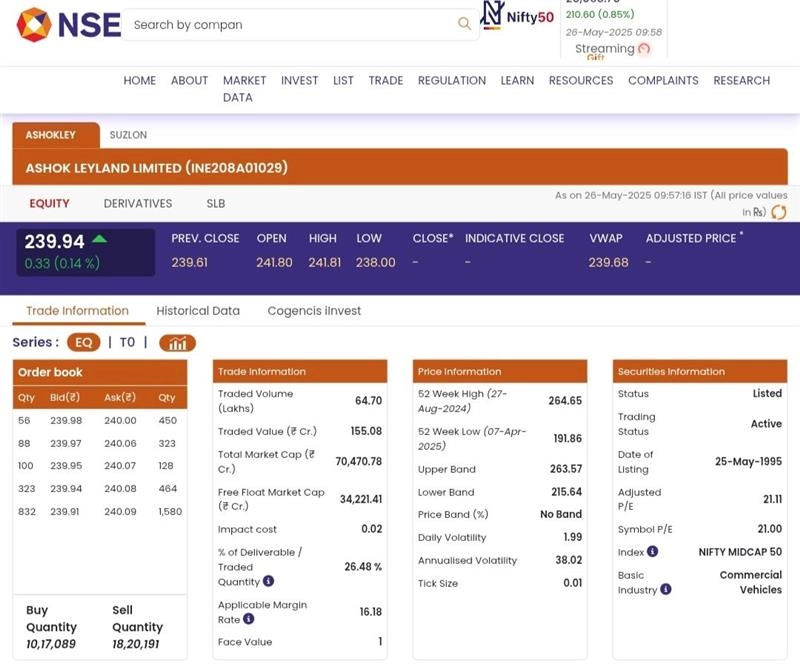Open the SUZLON stock tab
The width and height of the screenshot is (800, 669).
click(128, 134)
